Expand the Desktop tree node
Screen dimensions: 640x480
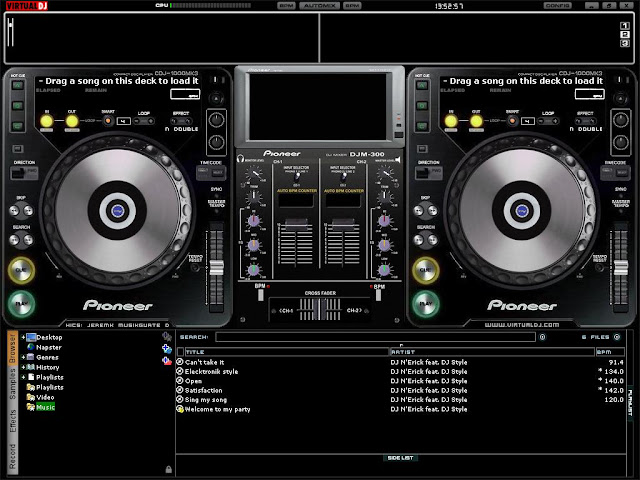[x=23, y=337]
